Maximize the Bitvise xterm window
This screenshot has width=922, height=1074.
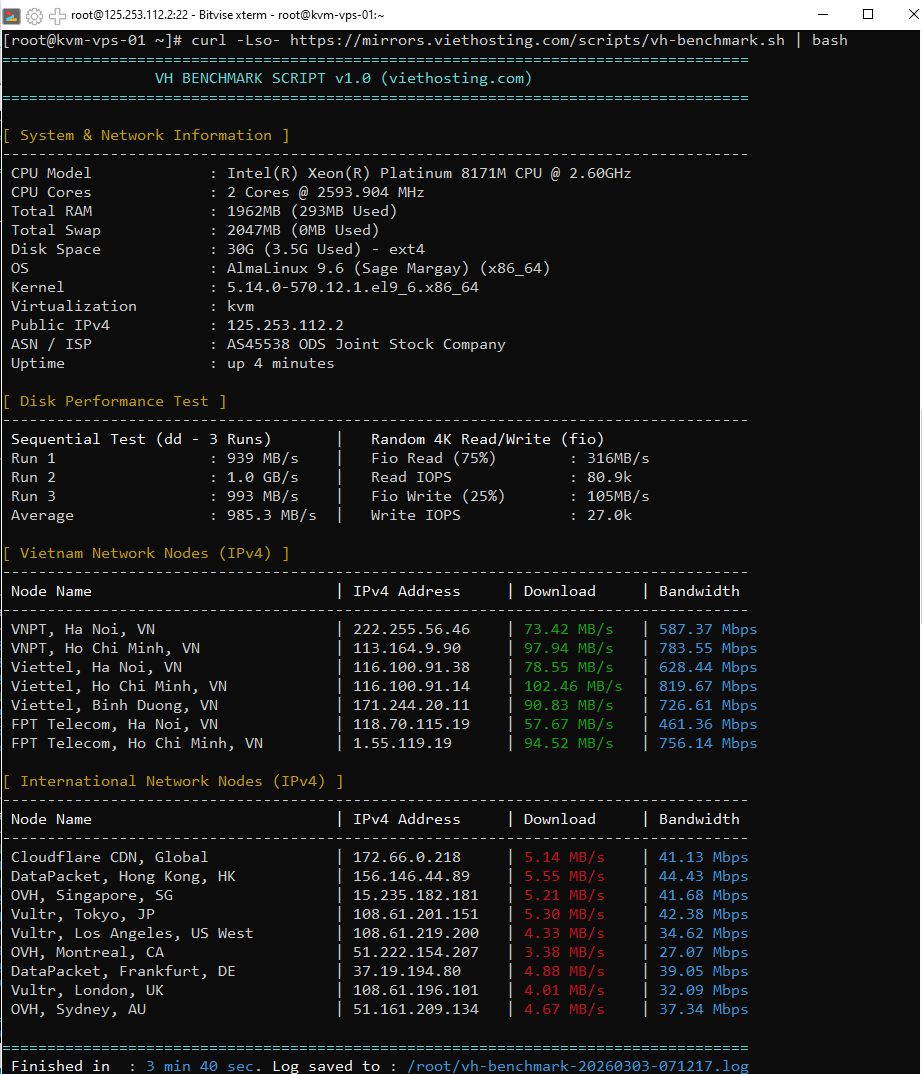click(866, 14)
